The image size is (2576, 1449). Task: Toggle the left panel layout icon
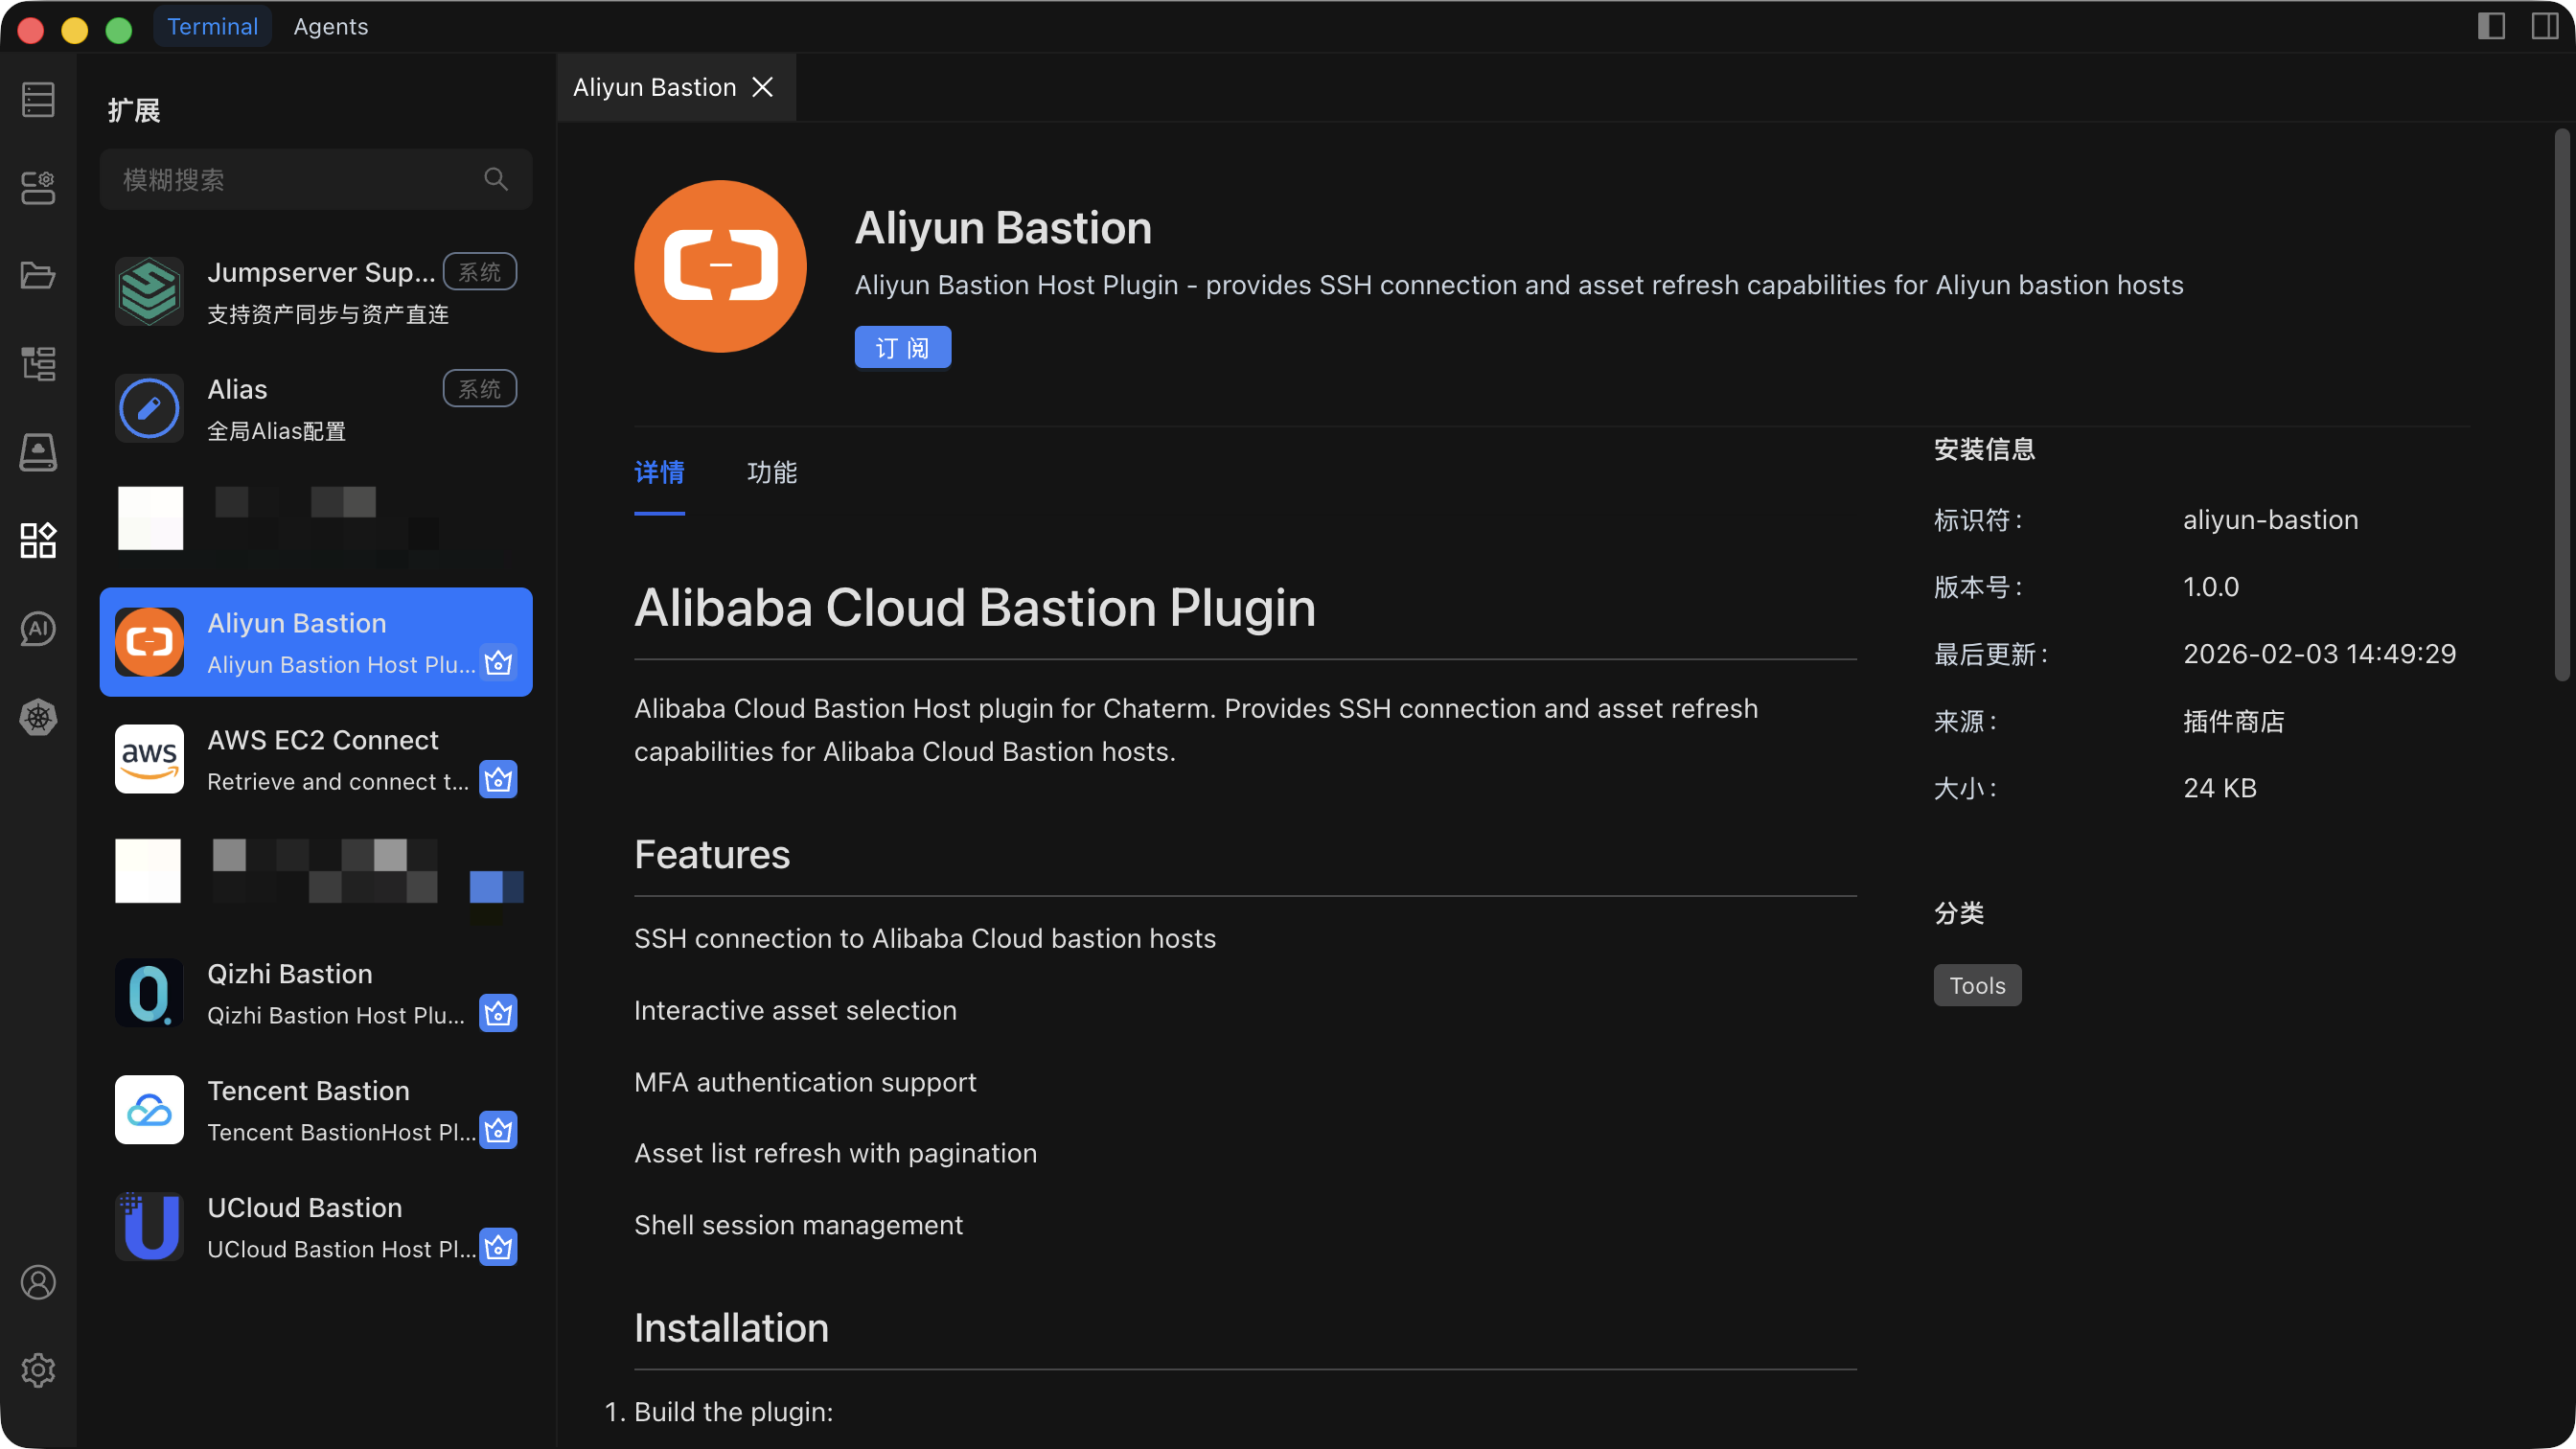2491,26
